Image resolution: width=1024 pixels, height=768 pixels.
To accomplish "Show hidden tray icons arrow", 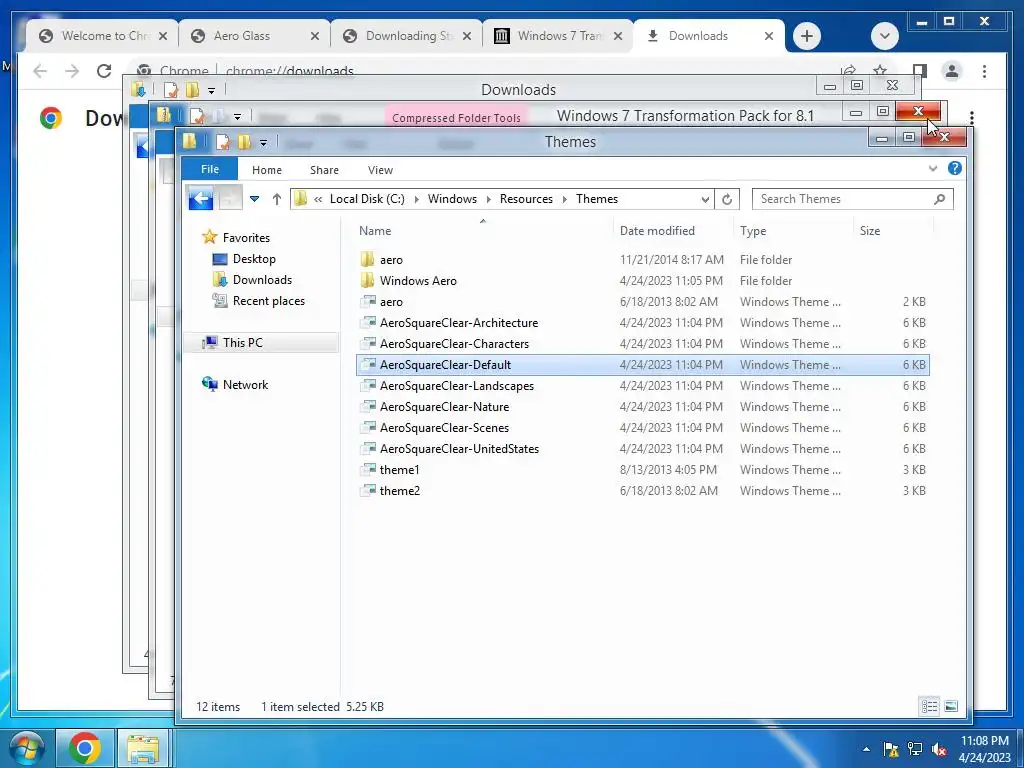I will (866, 749).
